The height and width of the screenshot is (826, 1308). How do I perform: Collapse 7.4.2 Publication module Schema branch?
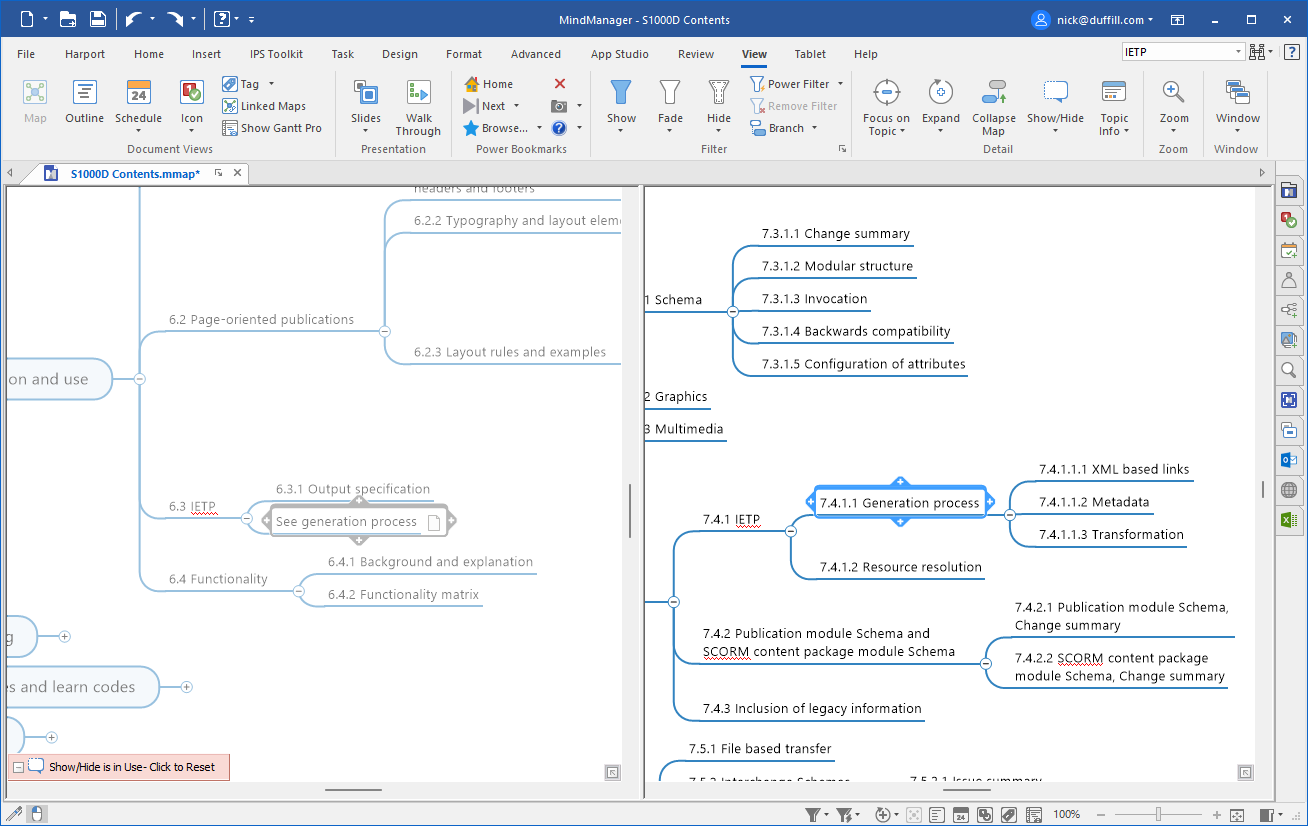point(985,663)
